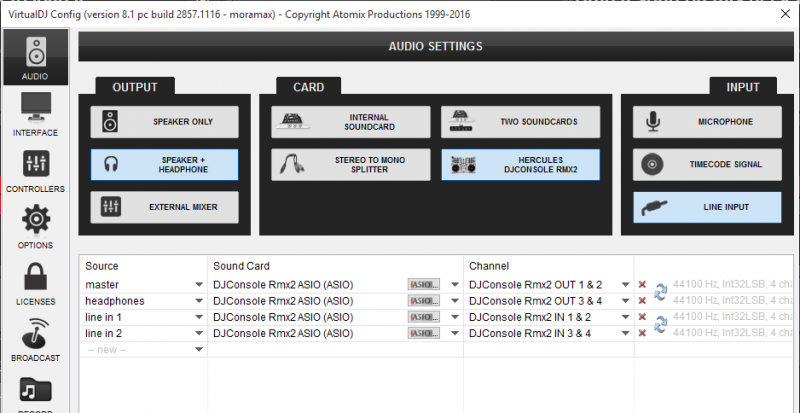Click the headphone icon in Speaker + Headphone
This screenshot has height=413, width=800.
(x=110, y=164)
